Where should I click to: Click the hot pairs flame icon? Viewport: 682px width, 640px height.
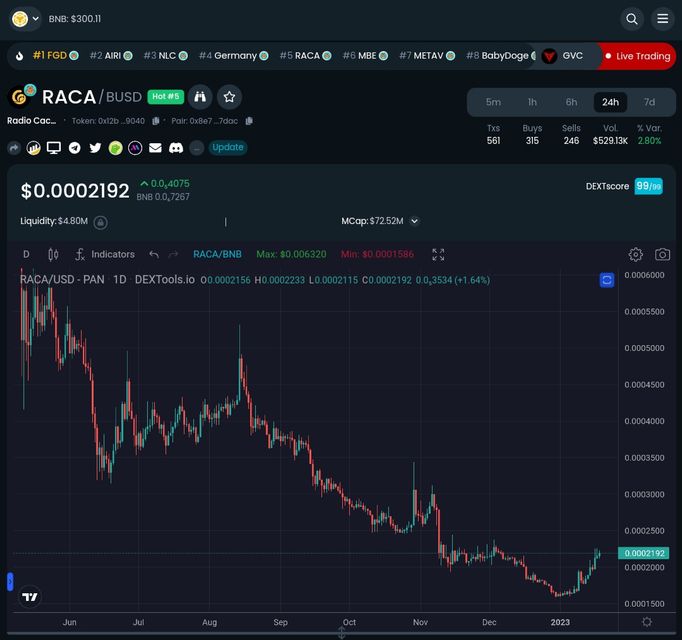click(x=19, y=56)
